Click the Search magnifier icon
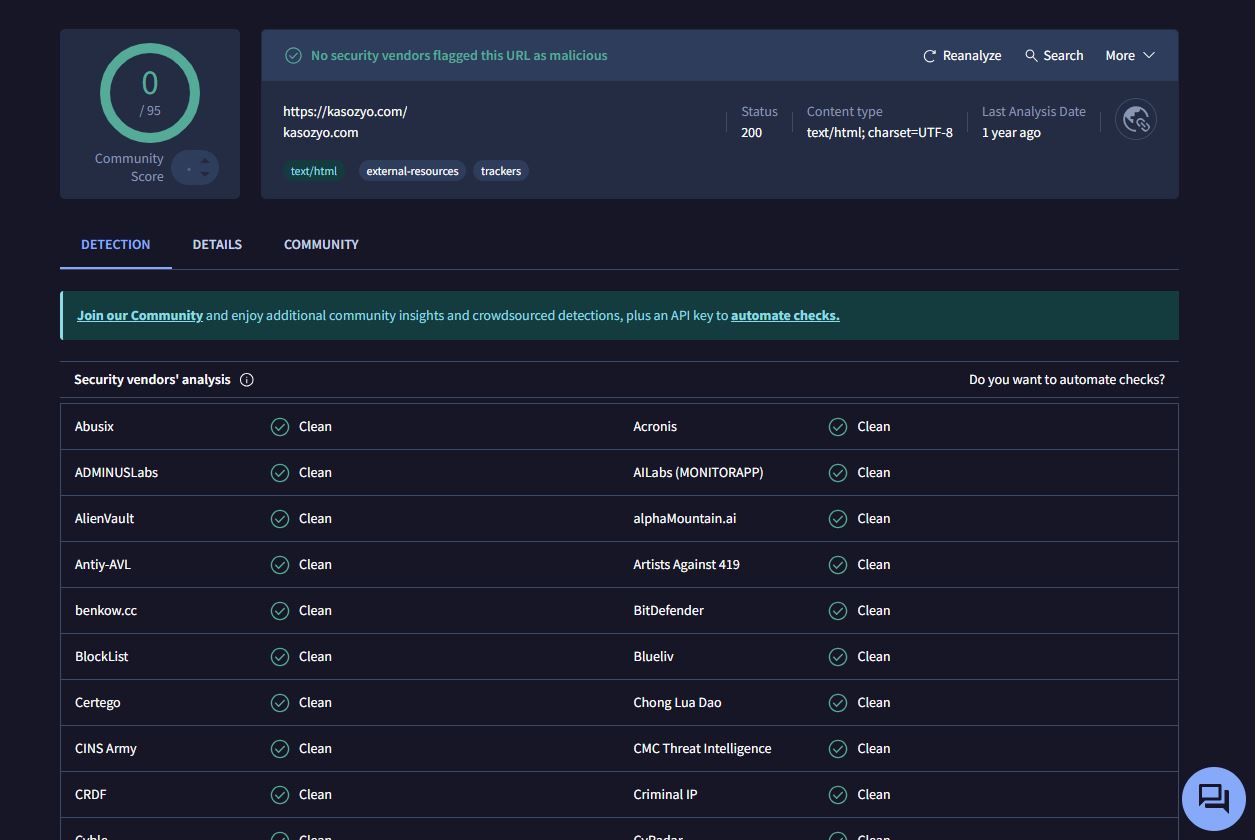 1031,56
